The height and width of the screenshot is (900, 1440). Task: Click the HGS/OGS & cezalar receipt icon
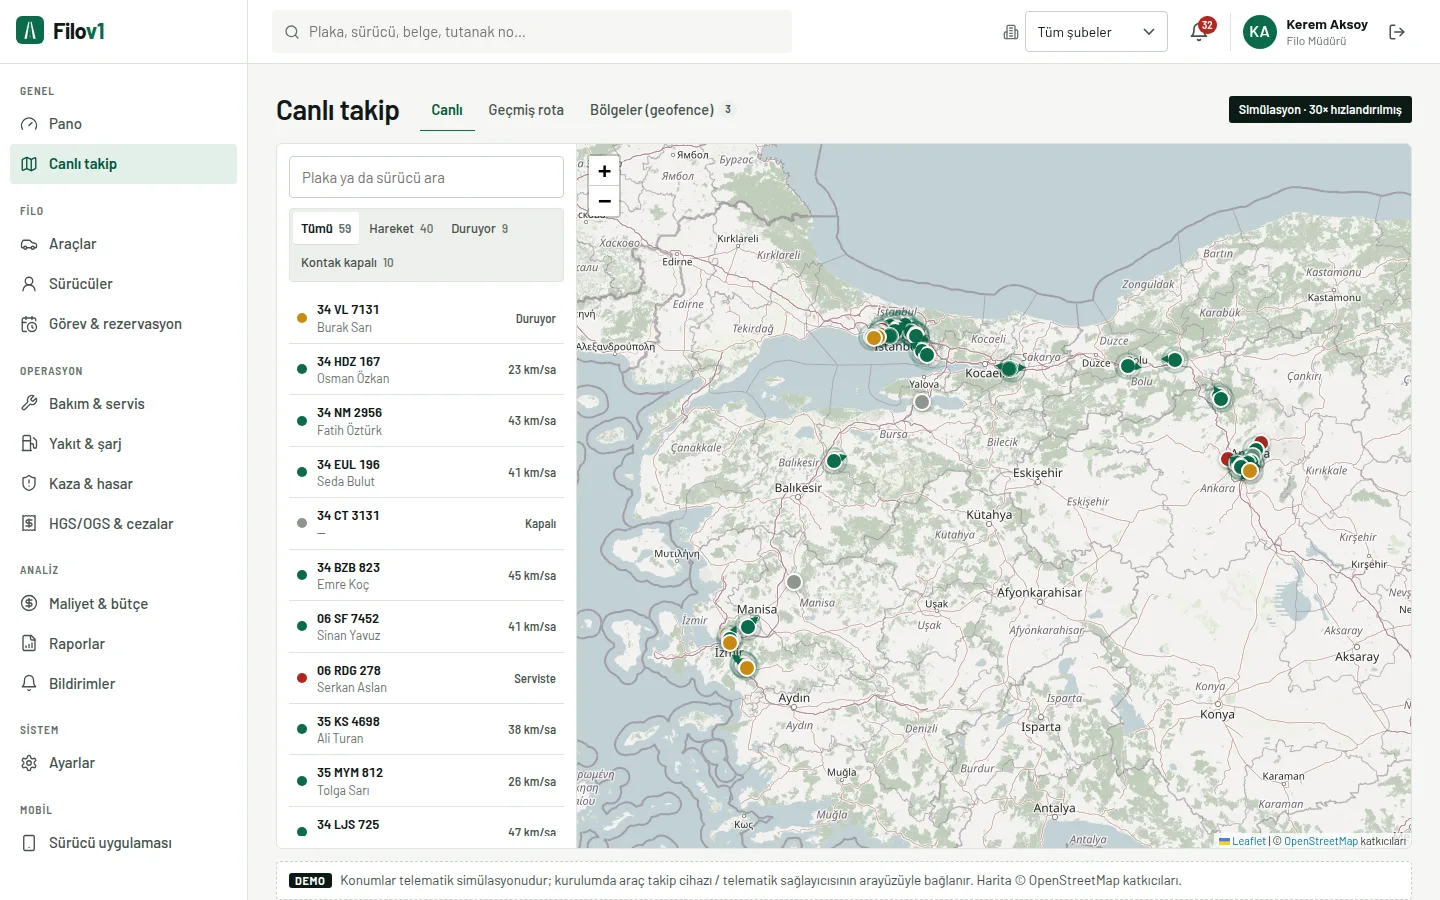point(29,524)
